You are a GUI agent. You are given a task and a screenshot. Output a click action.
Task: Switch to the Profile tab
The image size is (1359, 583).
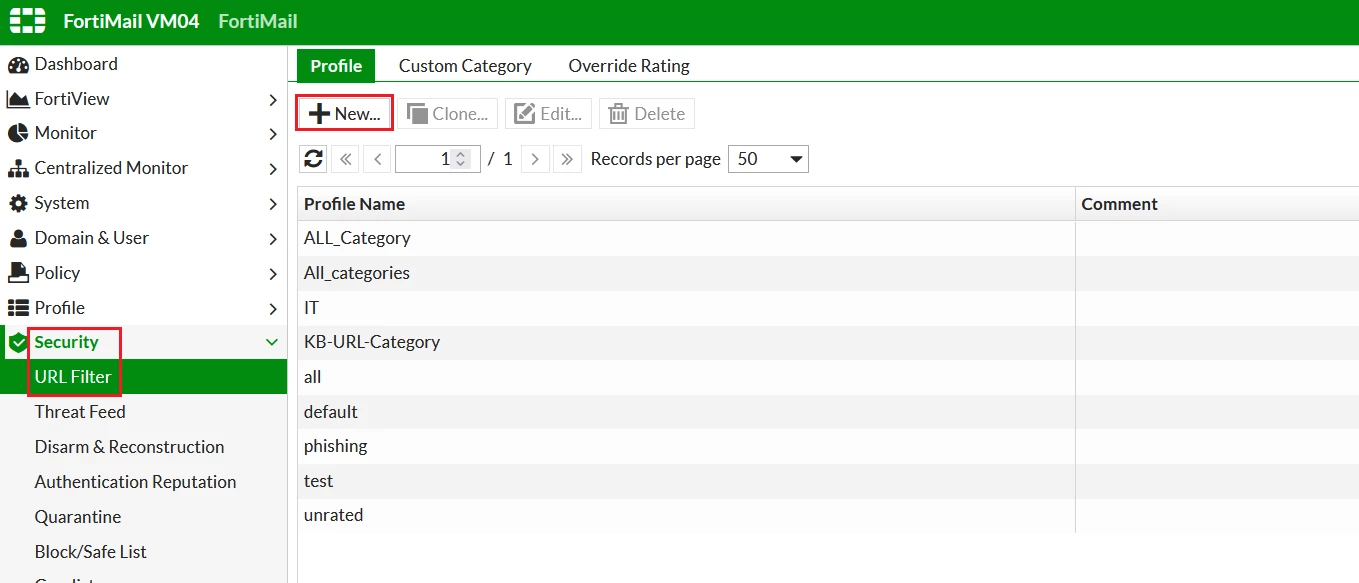(x=336, y=66)
